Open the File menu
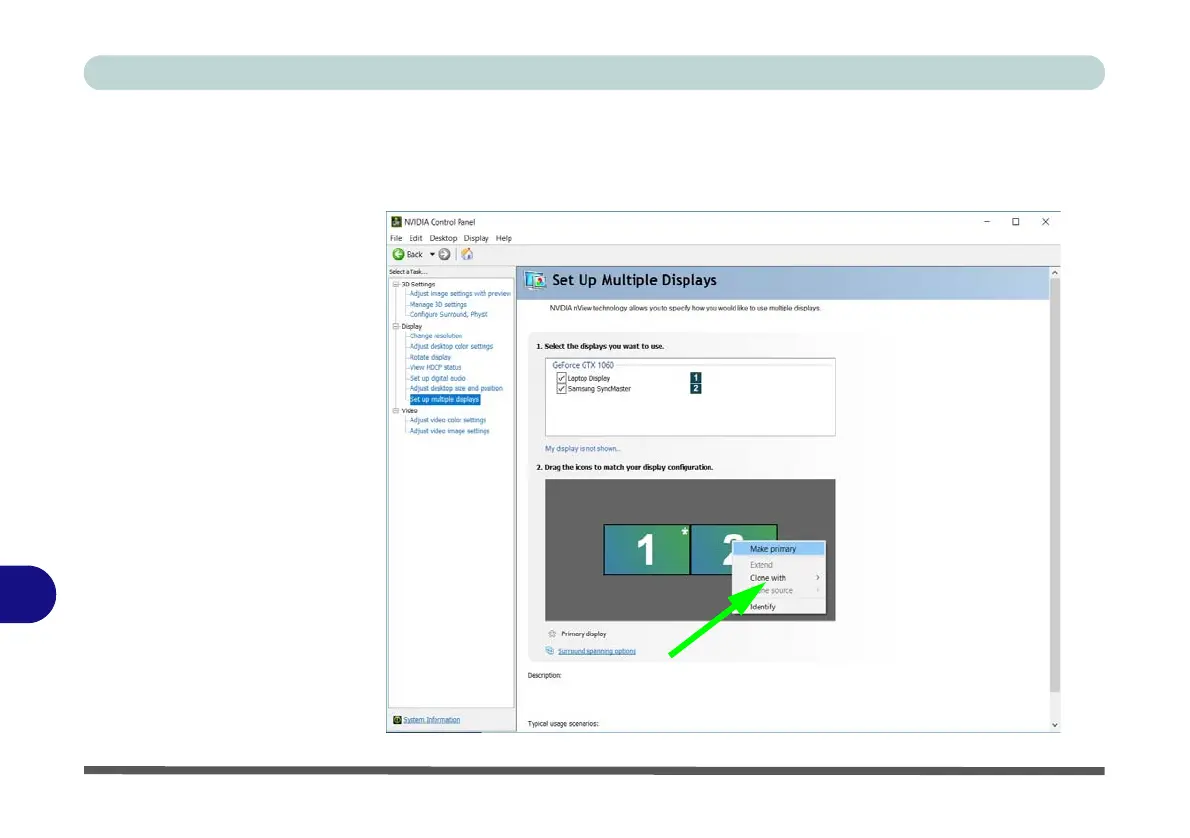This screenshot has height=838, width=1190. click(396, 238)
